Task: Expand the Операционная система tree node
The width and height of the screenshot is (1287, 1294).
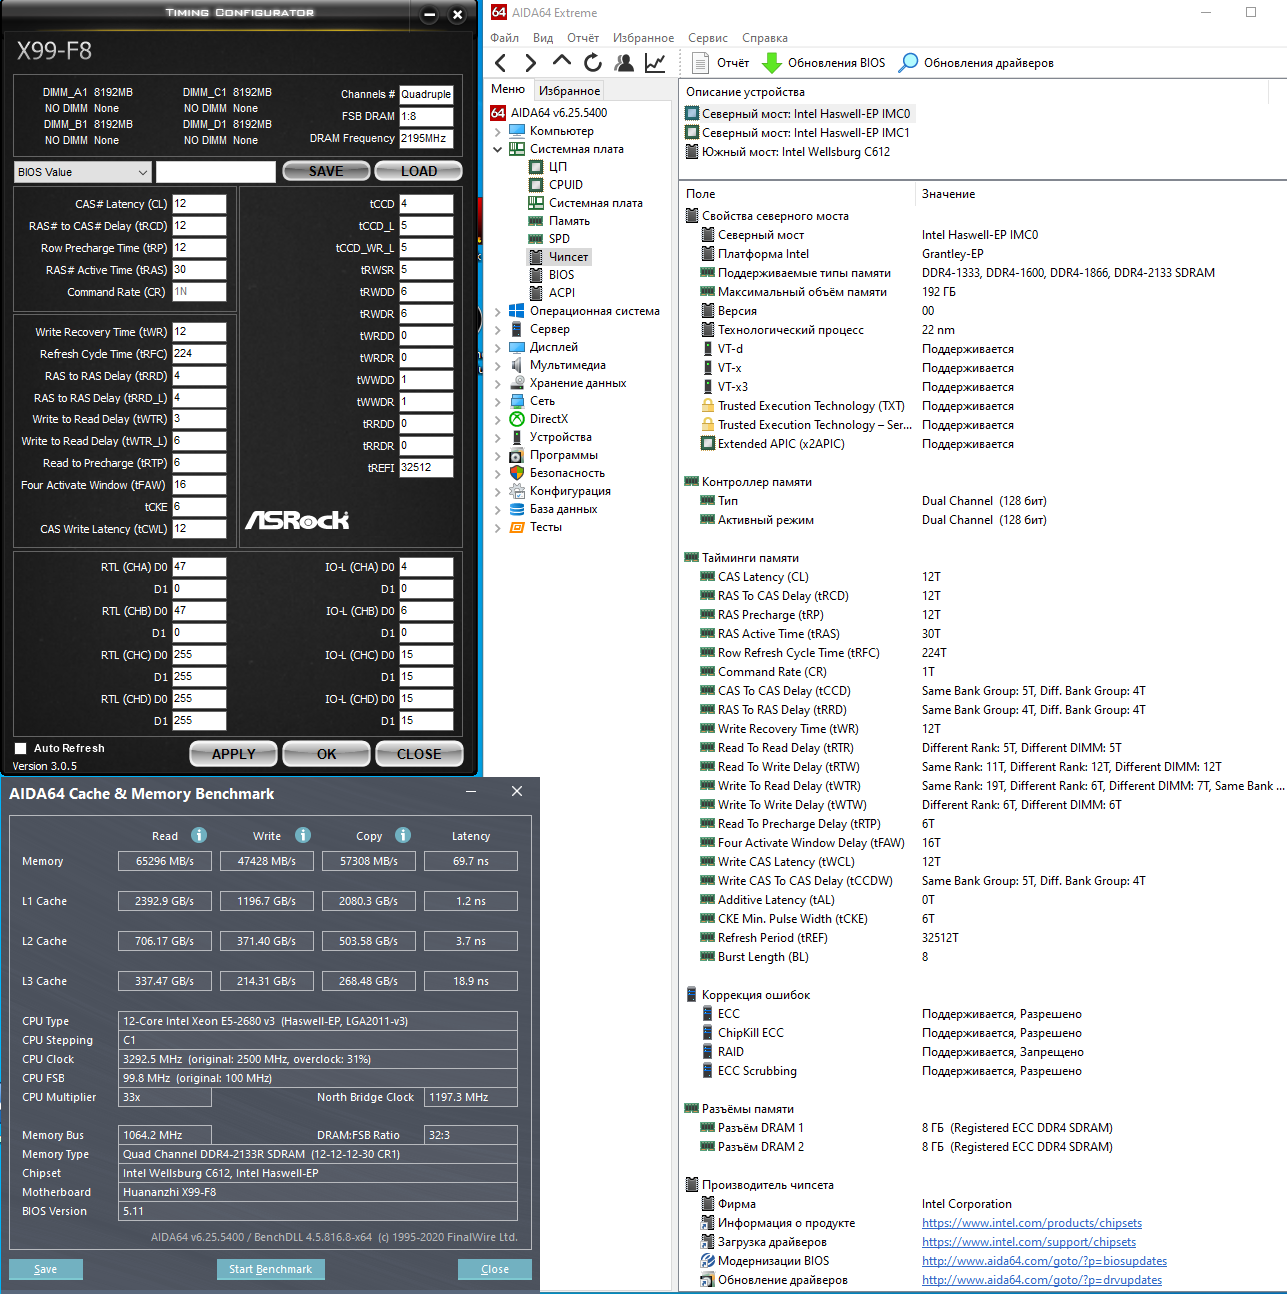Action: coord(498,311)
